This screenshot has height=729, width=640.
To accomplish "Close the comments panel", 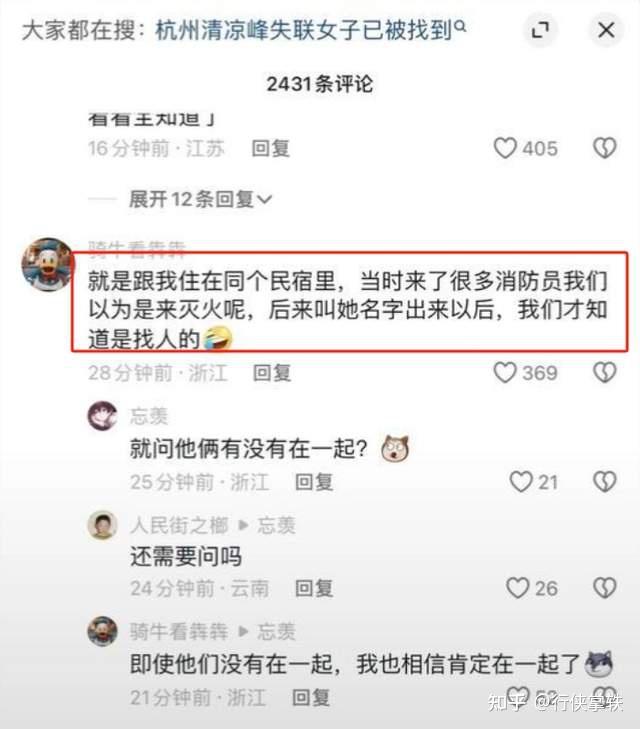I will pos(606,30).
